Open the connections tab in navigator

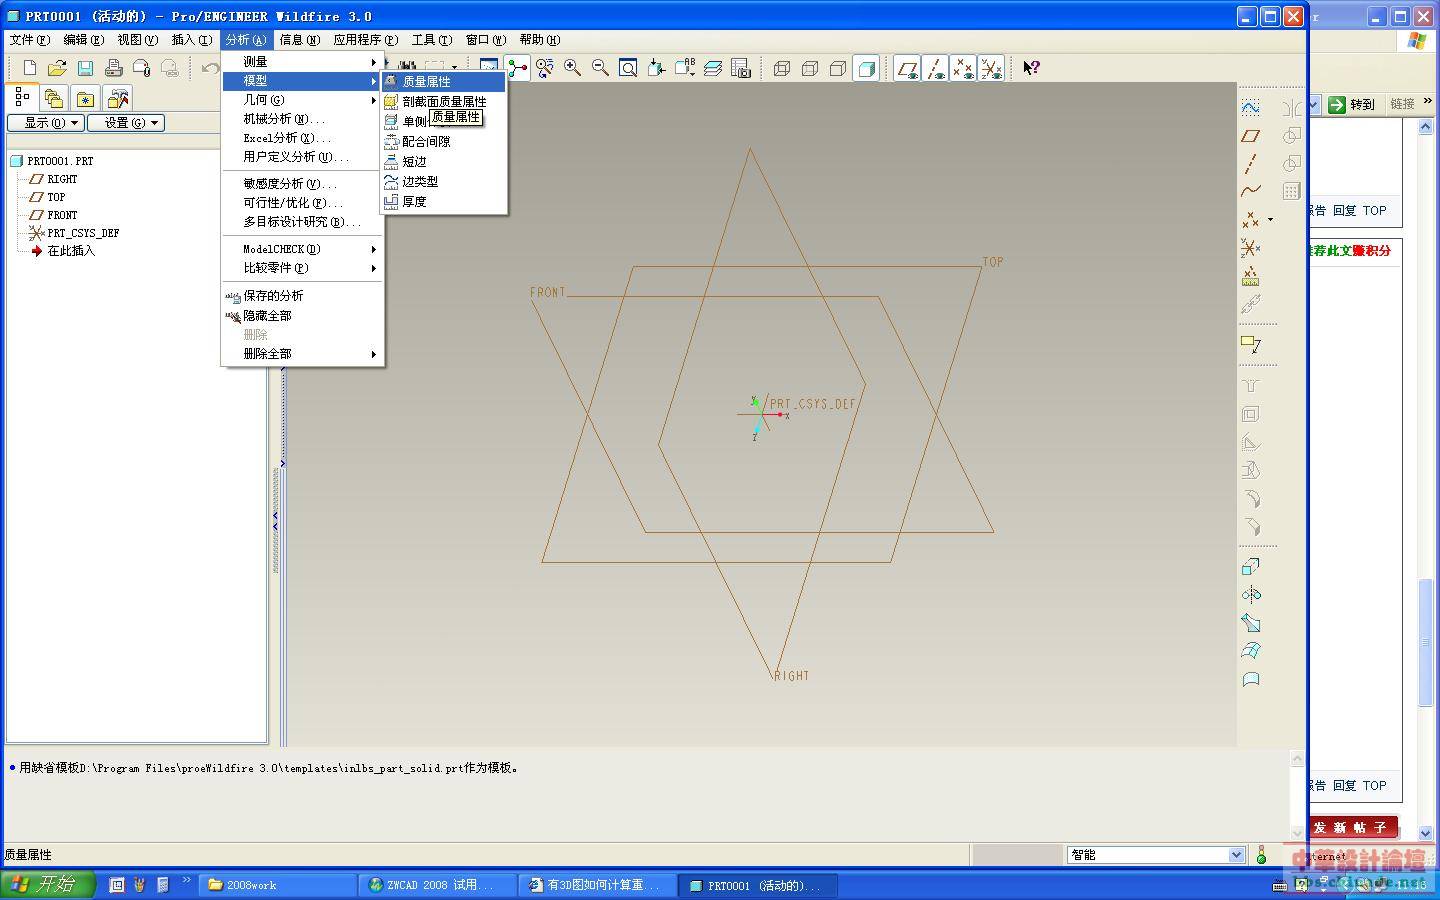[118, 98]
